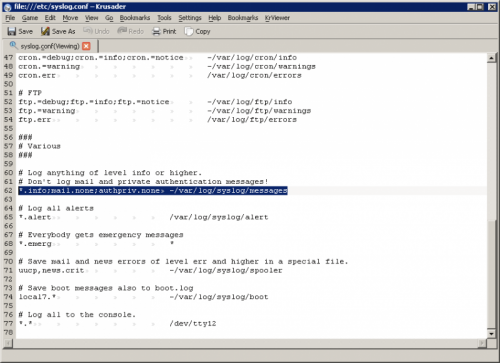Image resolution: width=500 pixels, height=363 pixels.
Task: Click the '# Log all alerts' comment
Action: pyautogui.click(x=56, y=208)
